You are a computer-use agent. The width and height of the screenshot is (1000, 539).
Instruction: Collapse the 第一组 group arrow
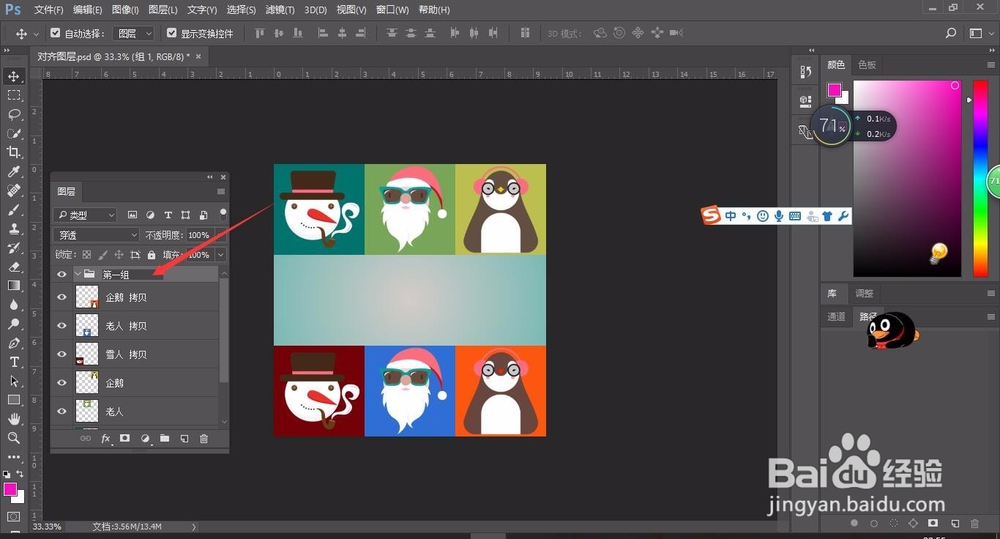click(77, 274)
